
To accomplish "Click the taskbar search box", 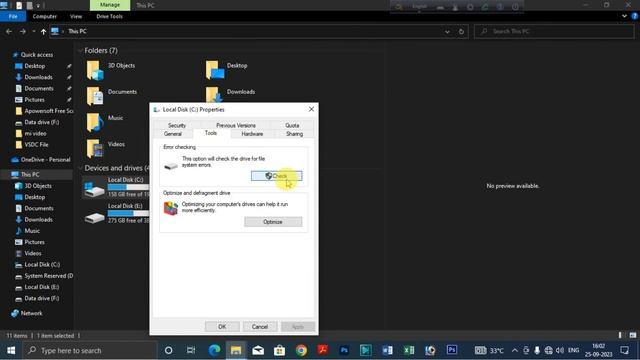I will [x=90, y=350].
